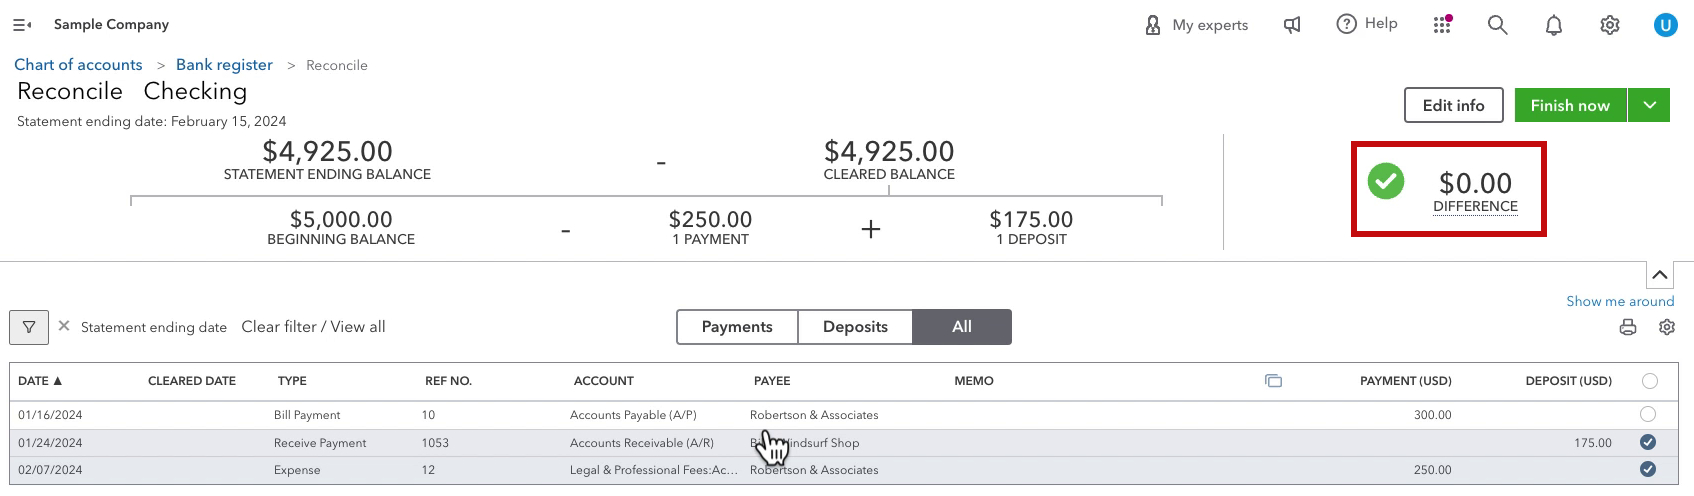Click the print icon above the table
Screen dimensions: 1694x496
coord(1628,327)
